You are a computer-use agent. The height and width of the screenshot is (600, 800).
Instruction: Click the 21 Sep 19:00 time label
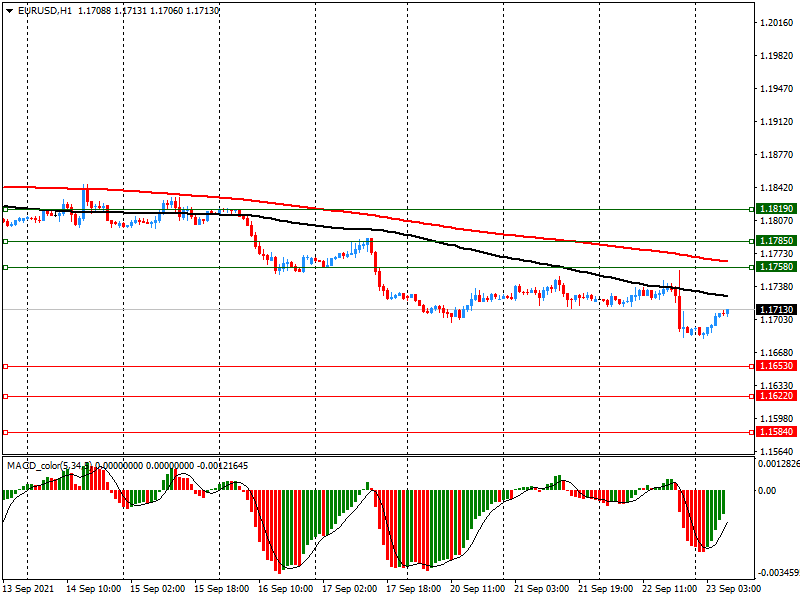[606, 589]
